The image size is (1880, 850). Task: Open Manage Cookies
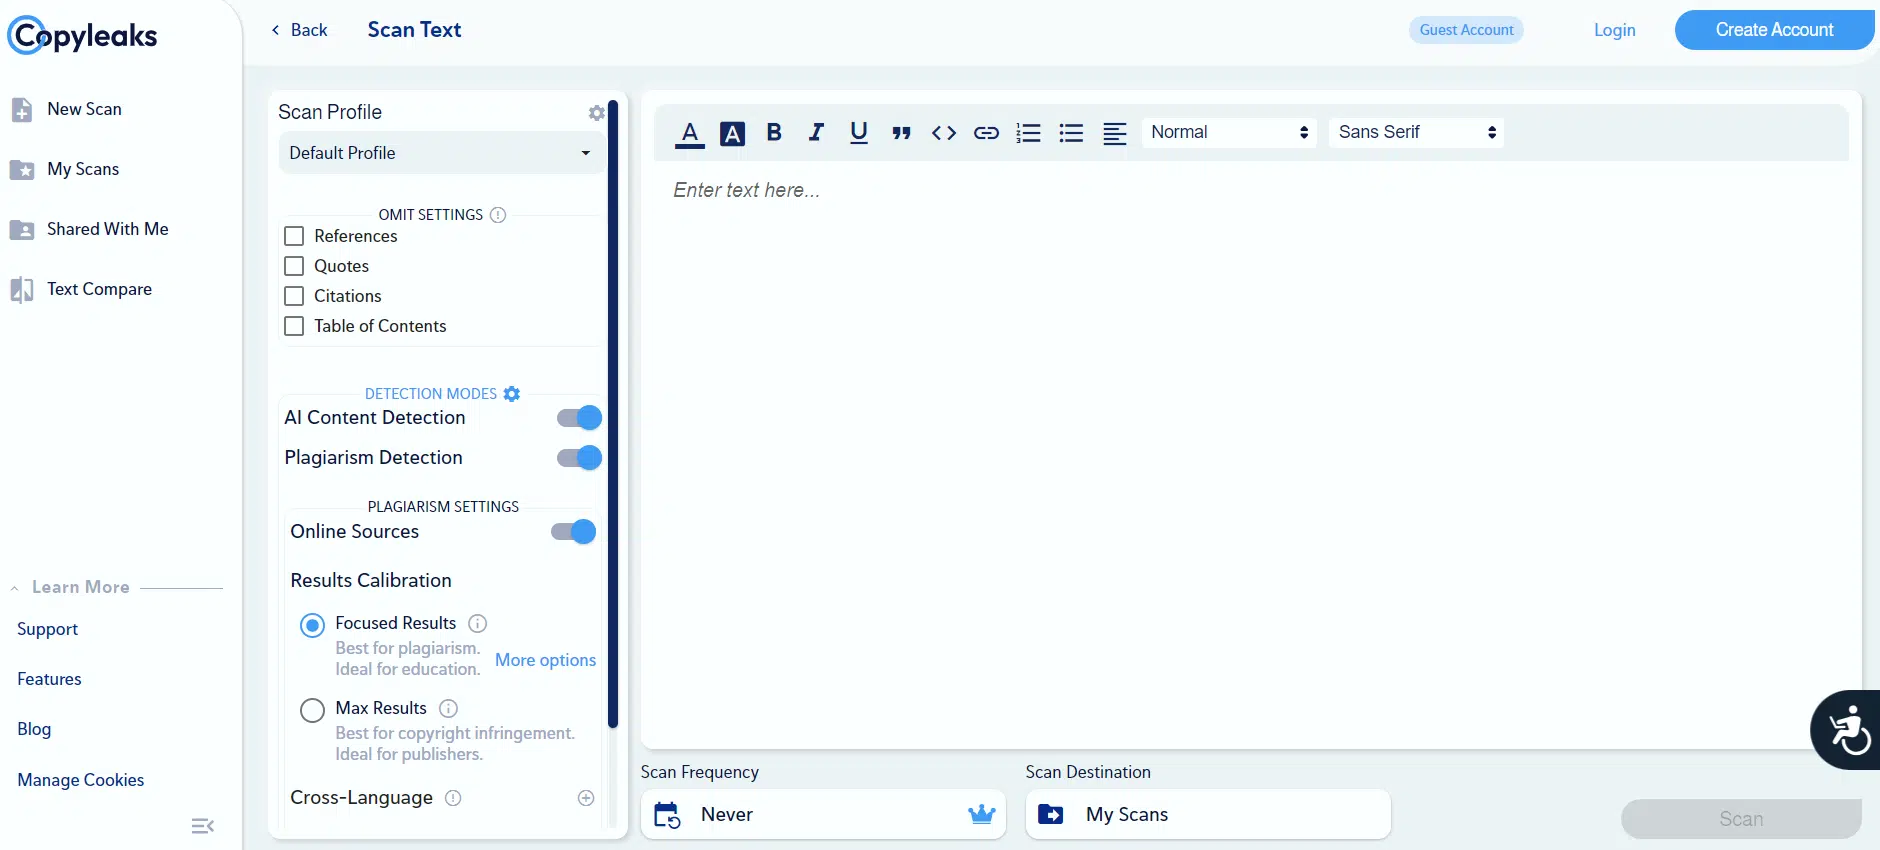tap(80, 780)
